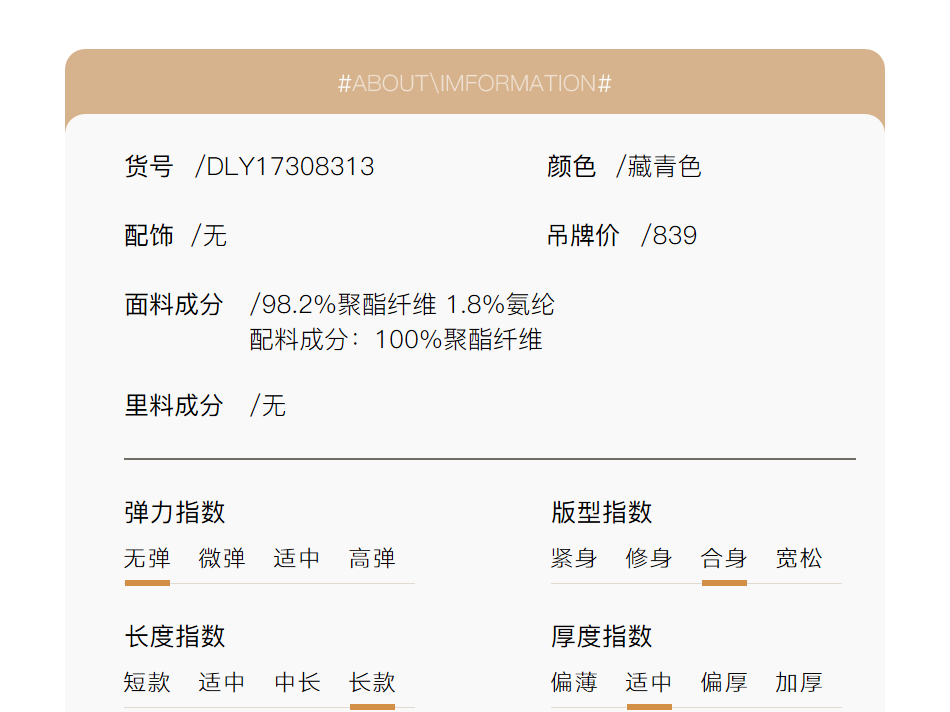Click the 颜色 label
This screenshot has width=950, height=712.
[x=571, y=167]
